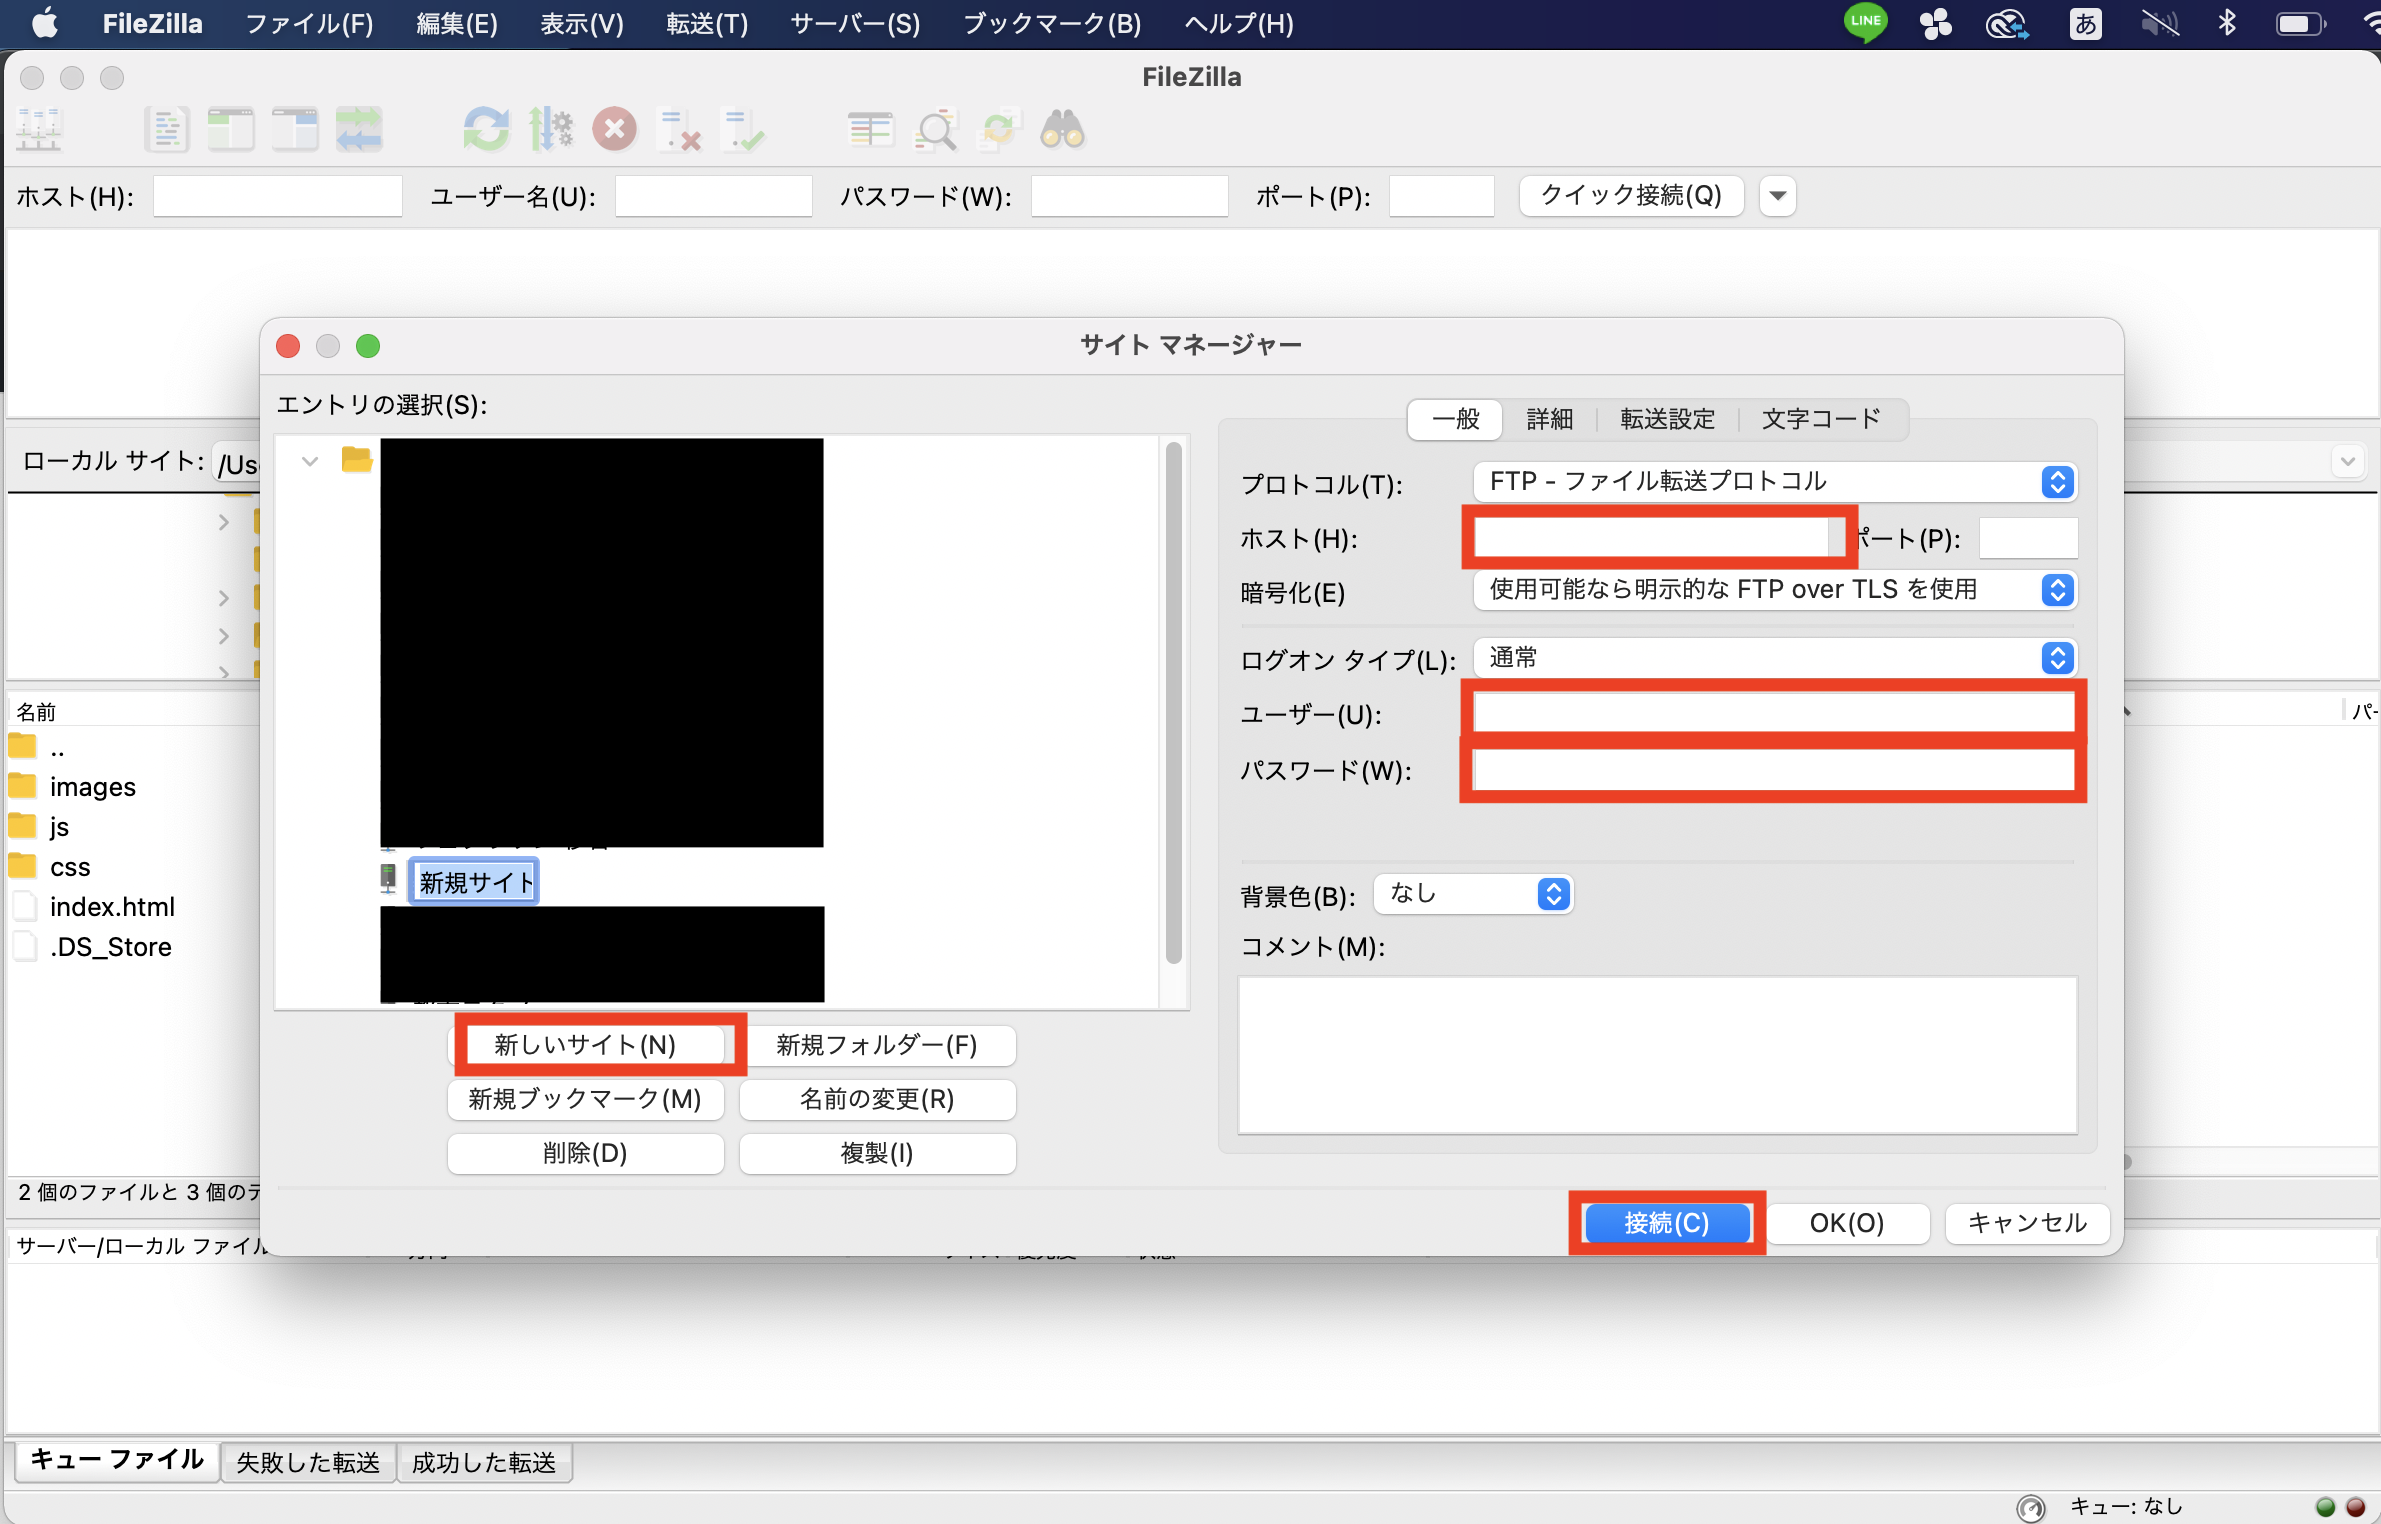
Task: Click the 削除(D) button
Action: [x=586, y=1153]
